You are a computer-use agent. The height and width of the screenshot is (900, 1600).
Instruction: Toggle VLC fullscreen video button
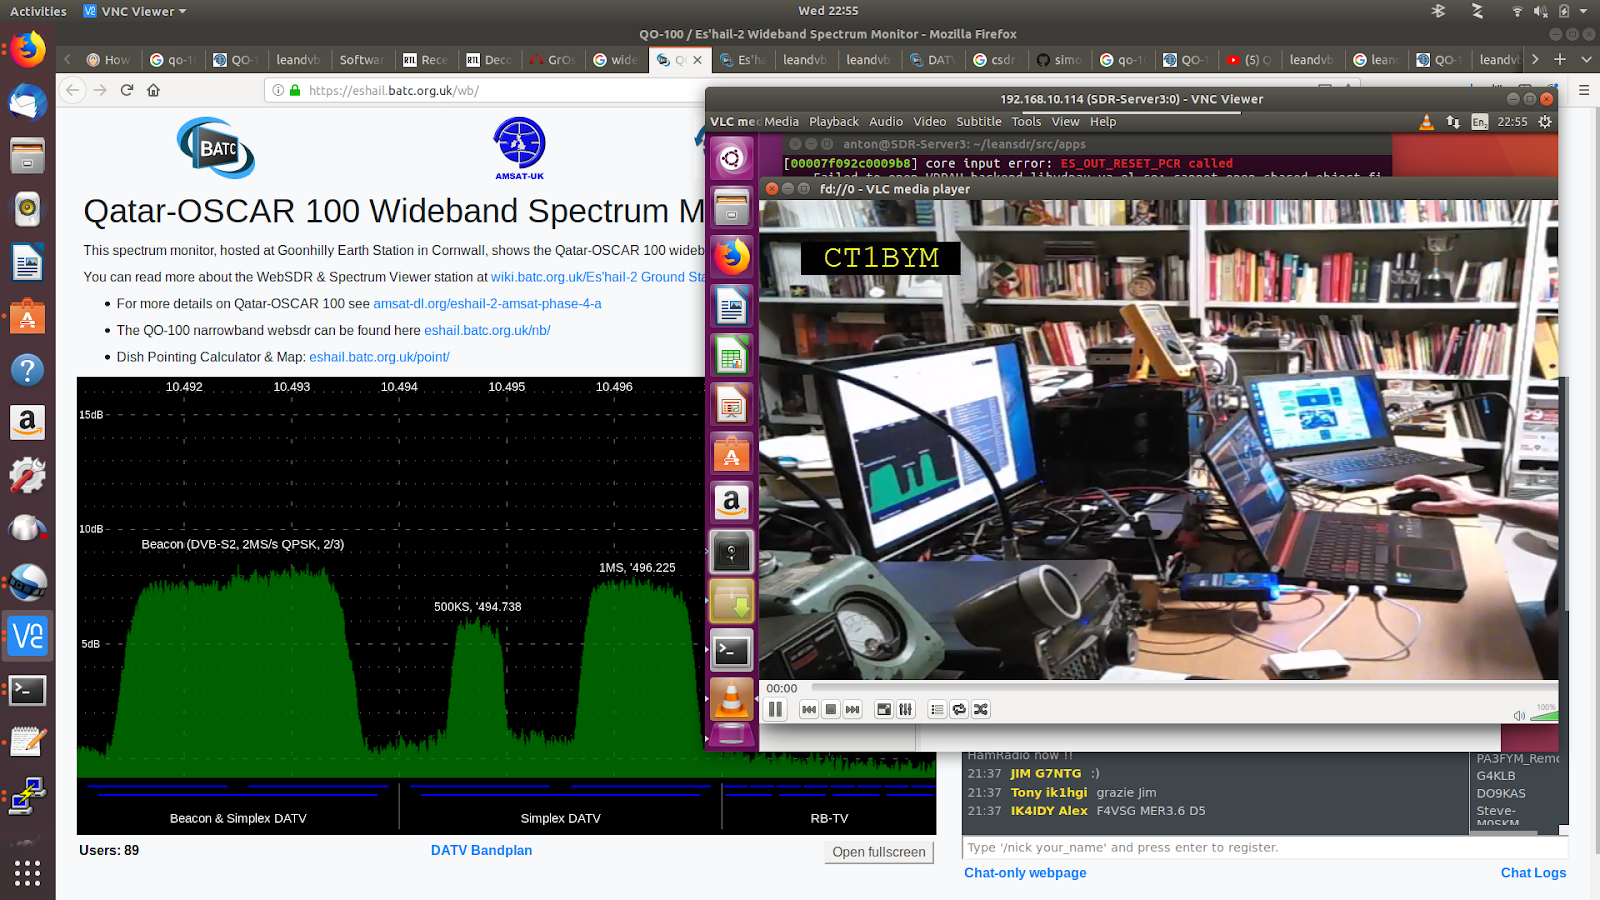click(x=884, y=709)
